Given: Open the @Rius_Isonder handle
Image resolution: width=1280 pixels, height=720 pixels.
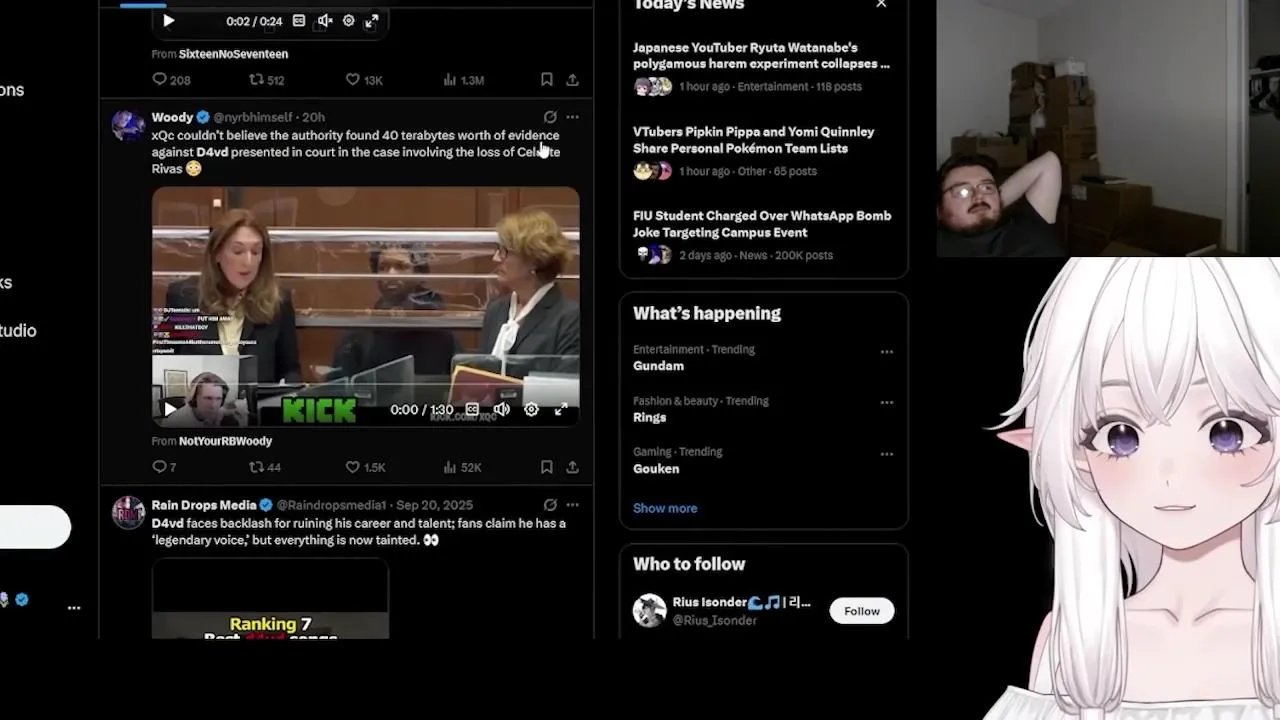Looking at the screenshot, I should (715, 621).
